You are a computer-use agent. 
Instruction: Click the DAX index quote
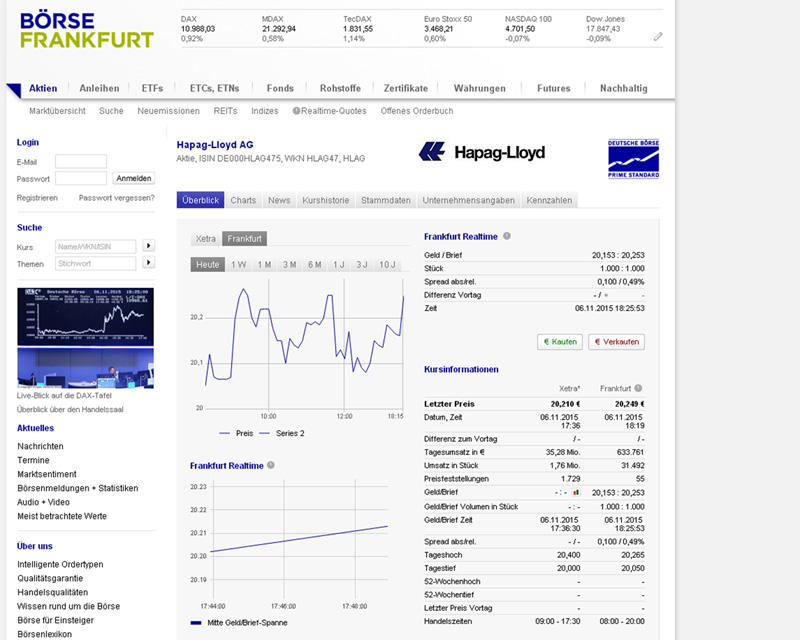click(x=198, y=29)
